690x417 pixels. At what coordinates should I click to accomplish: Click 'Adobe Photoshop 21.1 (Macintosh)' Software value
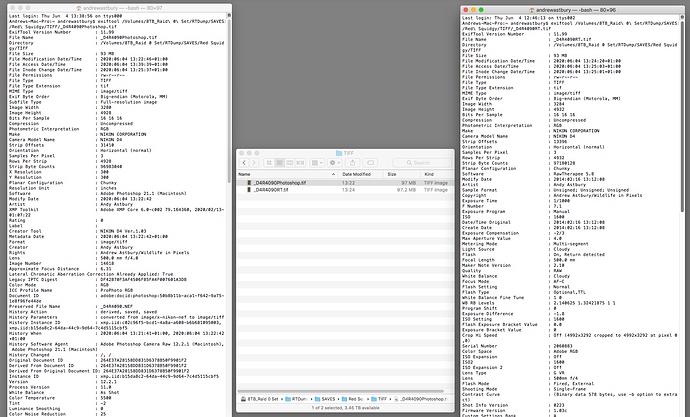point(143,194)
